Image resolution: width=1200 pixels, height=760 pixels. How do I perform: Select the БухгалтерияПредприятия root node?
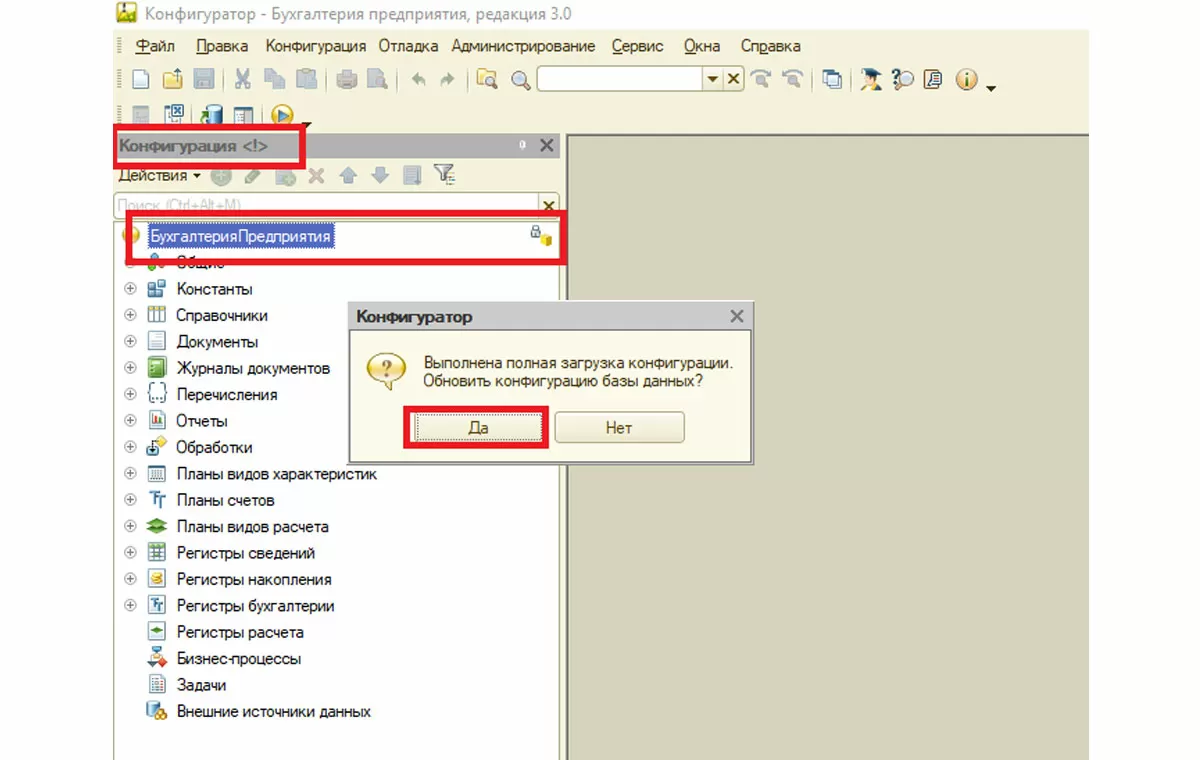(240, 236)
